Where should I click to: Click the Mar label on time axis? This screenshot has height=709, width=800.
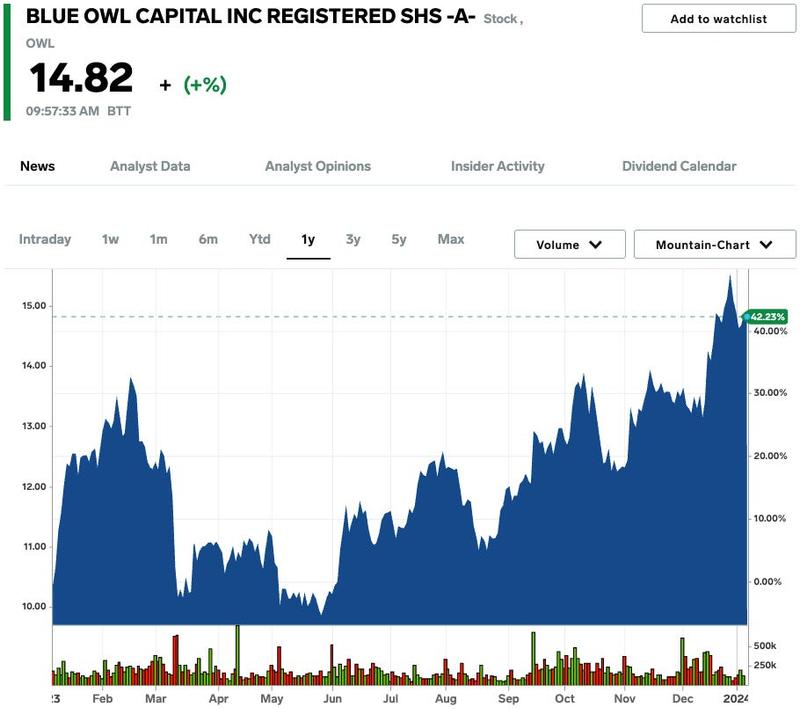[x=156, y=698]
